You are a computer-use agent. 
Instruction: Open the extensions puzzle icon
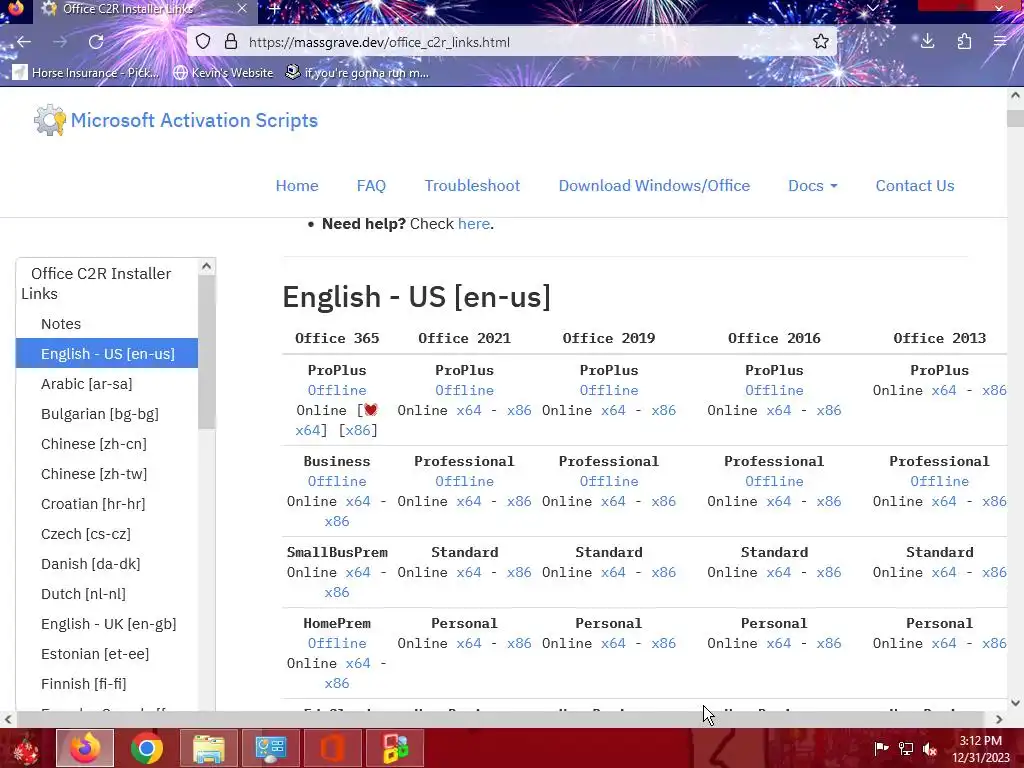[964, 42]
